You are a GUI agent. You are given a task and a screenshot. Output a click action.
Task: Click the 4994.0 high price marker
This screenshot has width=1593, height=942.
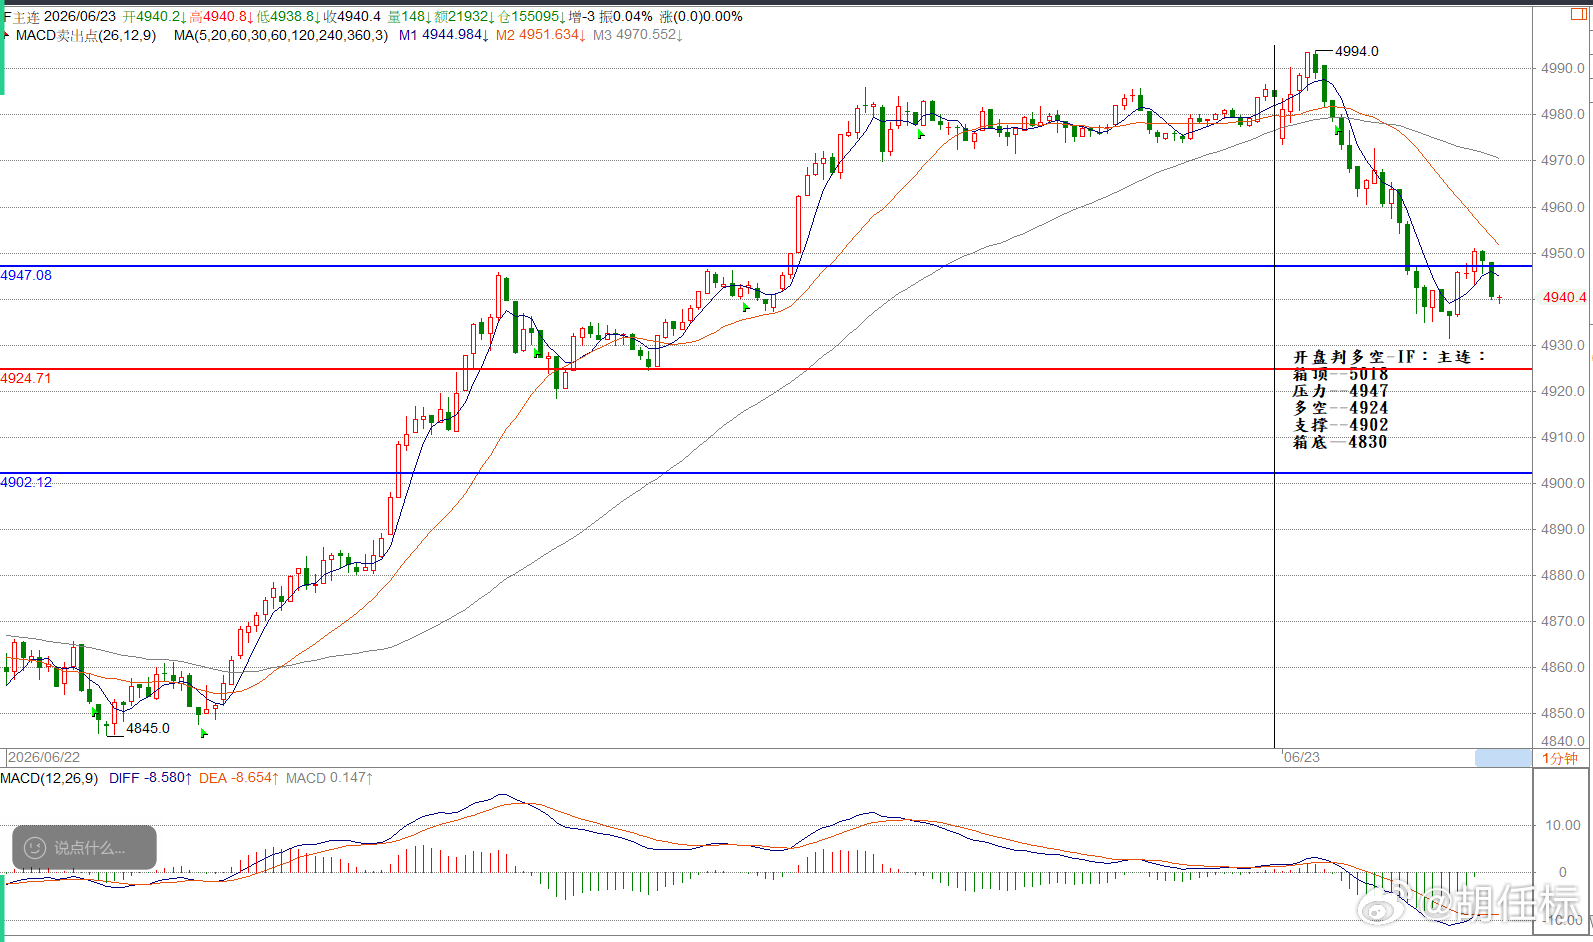(1356, 51)
